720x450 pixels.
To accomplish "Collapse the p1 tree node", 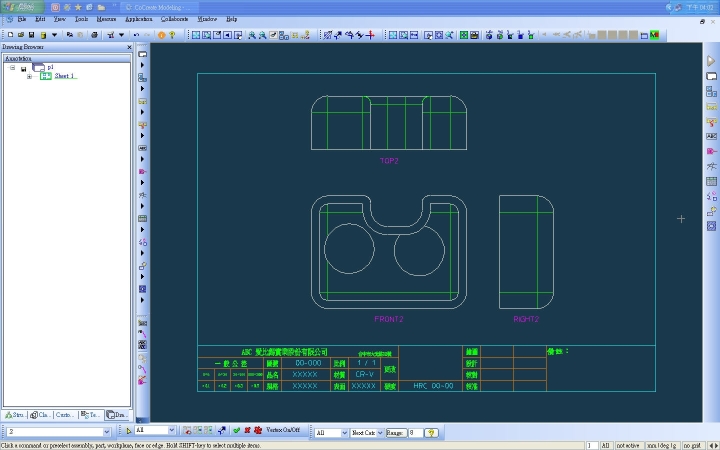I will pyautogui.click(x=12, y=68).
